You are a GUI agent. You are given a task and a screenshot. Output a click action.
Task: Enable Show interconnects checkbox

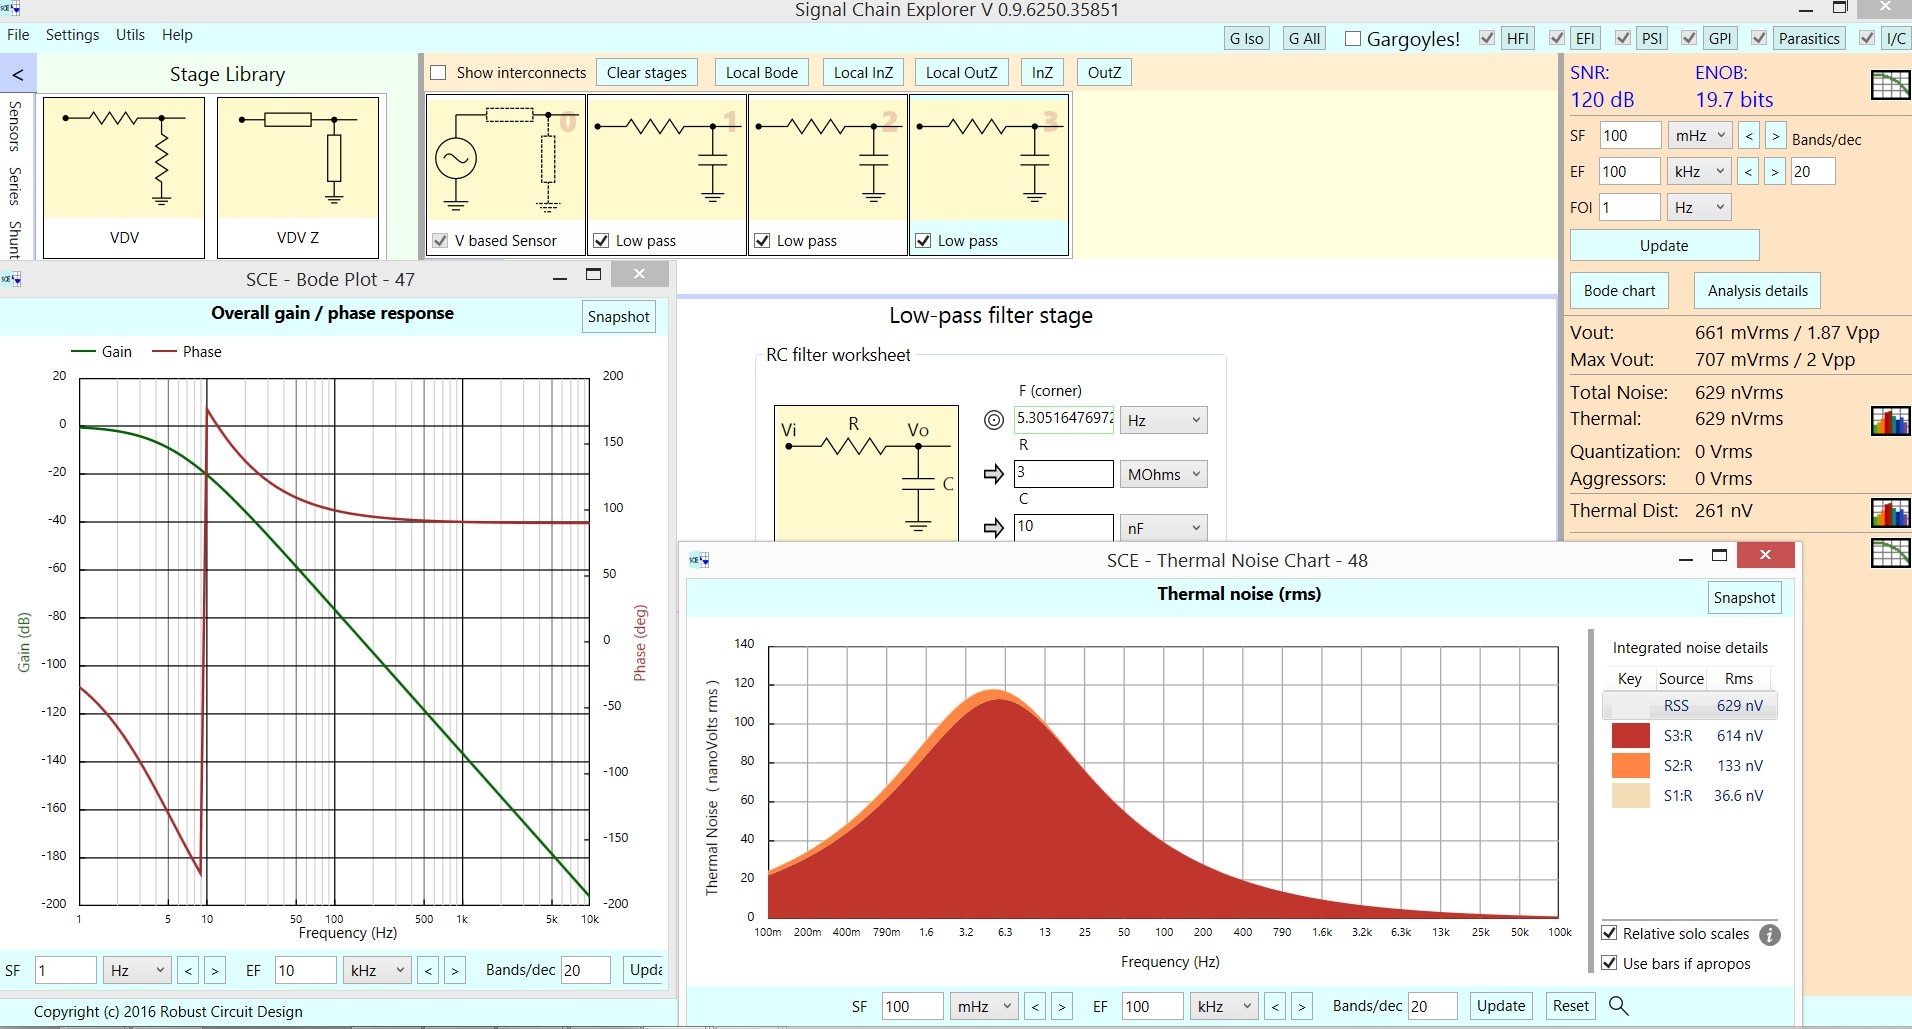click(x=437, y=72)
